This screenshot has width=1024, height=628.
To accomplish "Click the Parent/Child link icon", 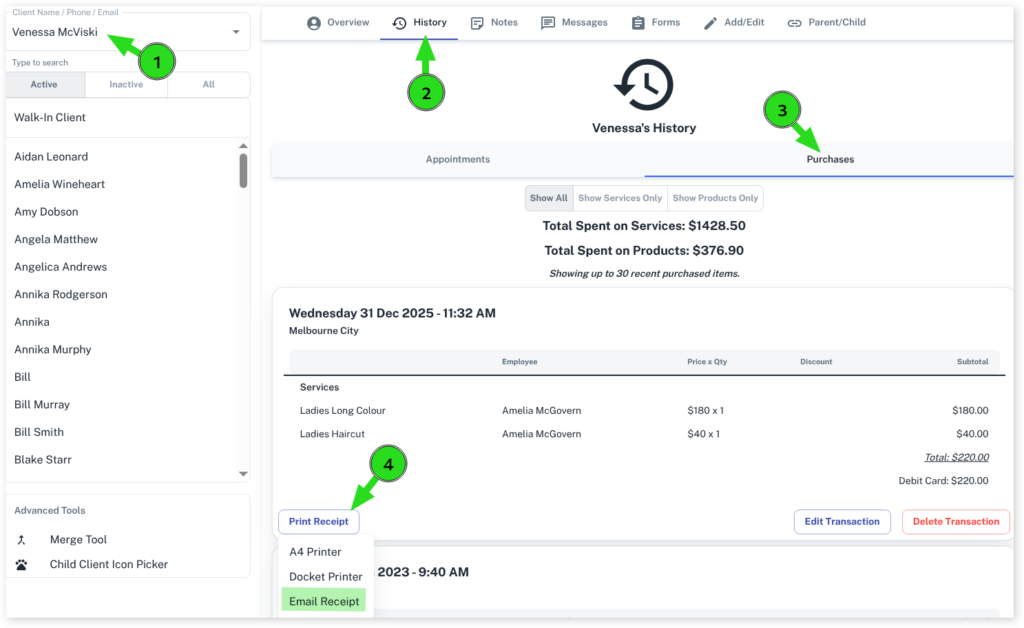I will coord(794,23).
